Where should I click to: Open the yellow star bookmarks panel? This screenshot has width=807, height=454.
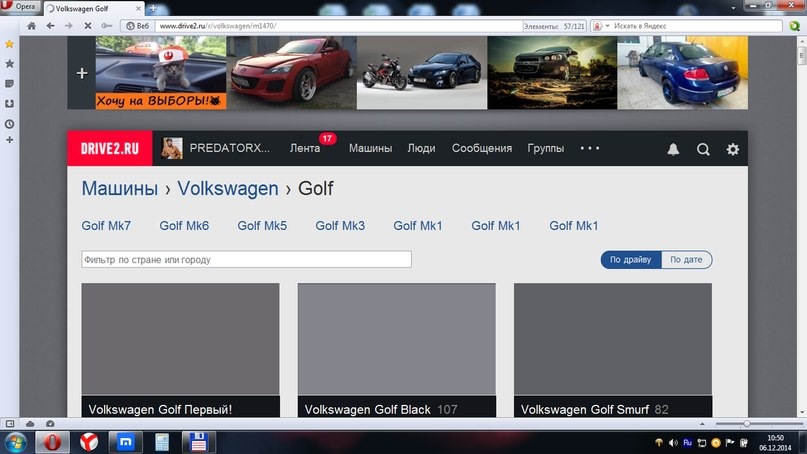(x=9, y=44)
